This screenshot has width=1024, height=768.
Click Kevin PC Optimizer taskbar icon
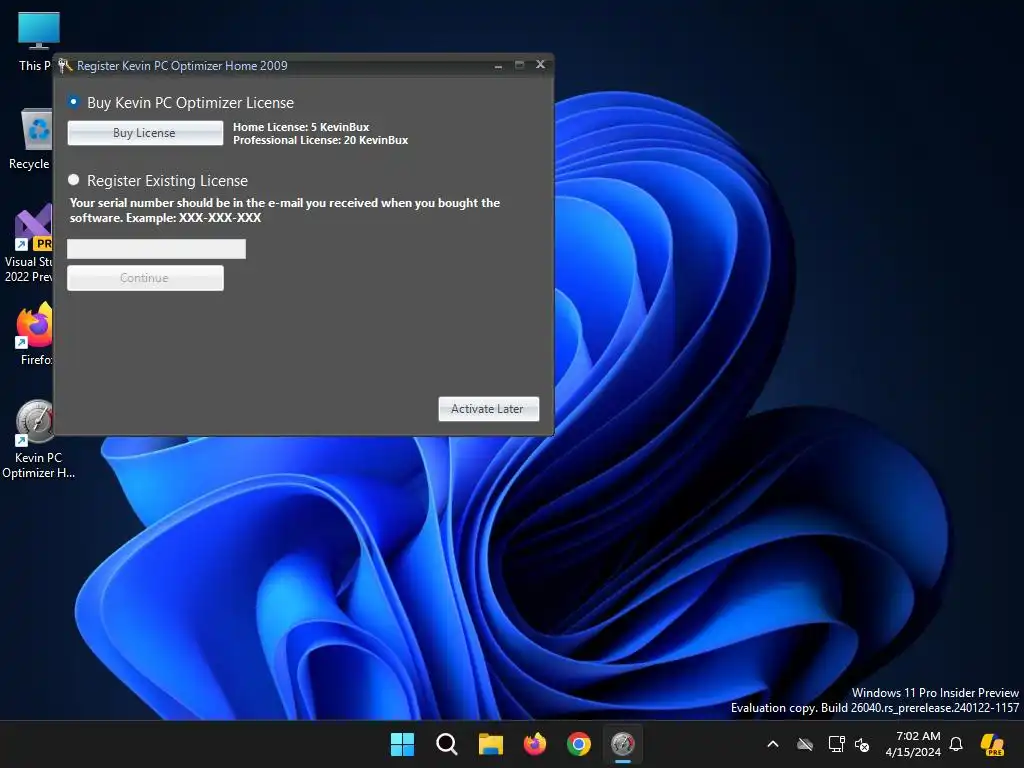pyautogui.click(x=623, y=744)
